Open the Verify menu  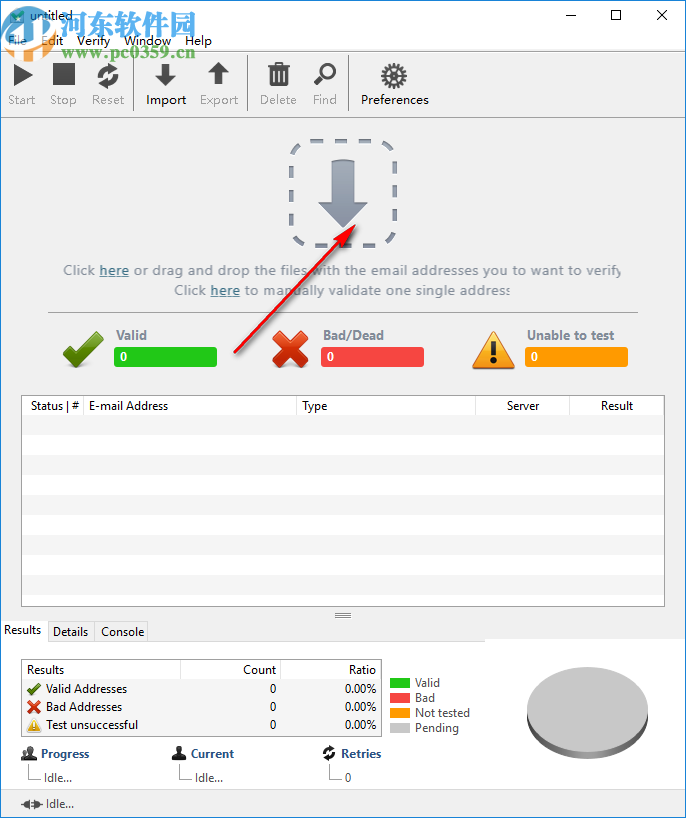(x=93, y=41)
